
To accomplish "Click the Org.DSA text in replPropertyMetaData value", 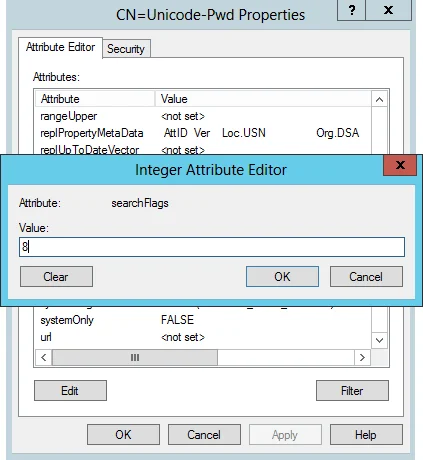I will tap(338, 133).
